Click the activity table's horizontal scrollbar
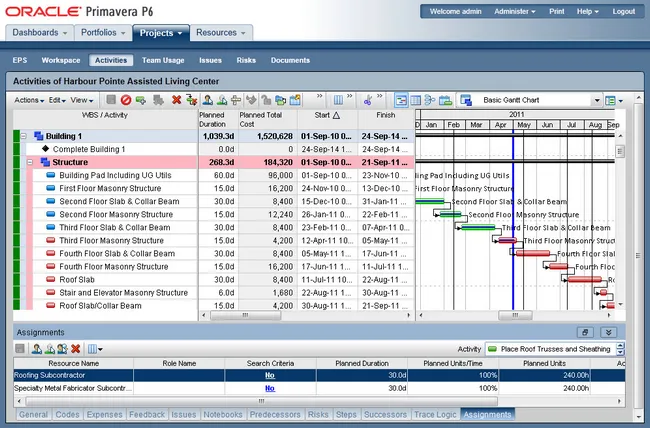The width and height of the screenshot is (650, 428). pos(300,316)
